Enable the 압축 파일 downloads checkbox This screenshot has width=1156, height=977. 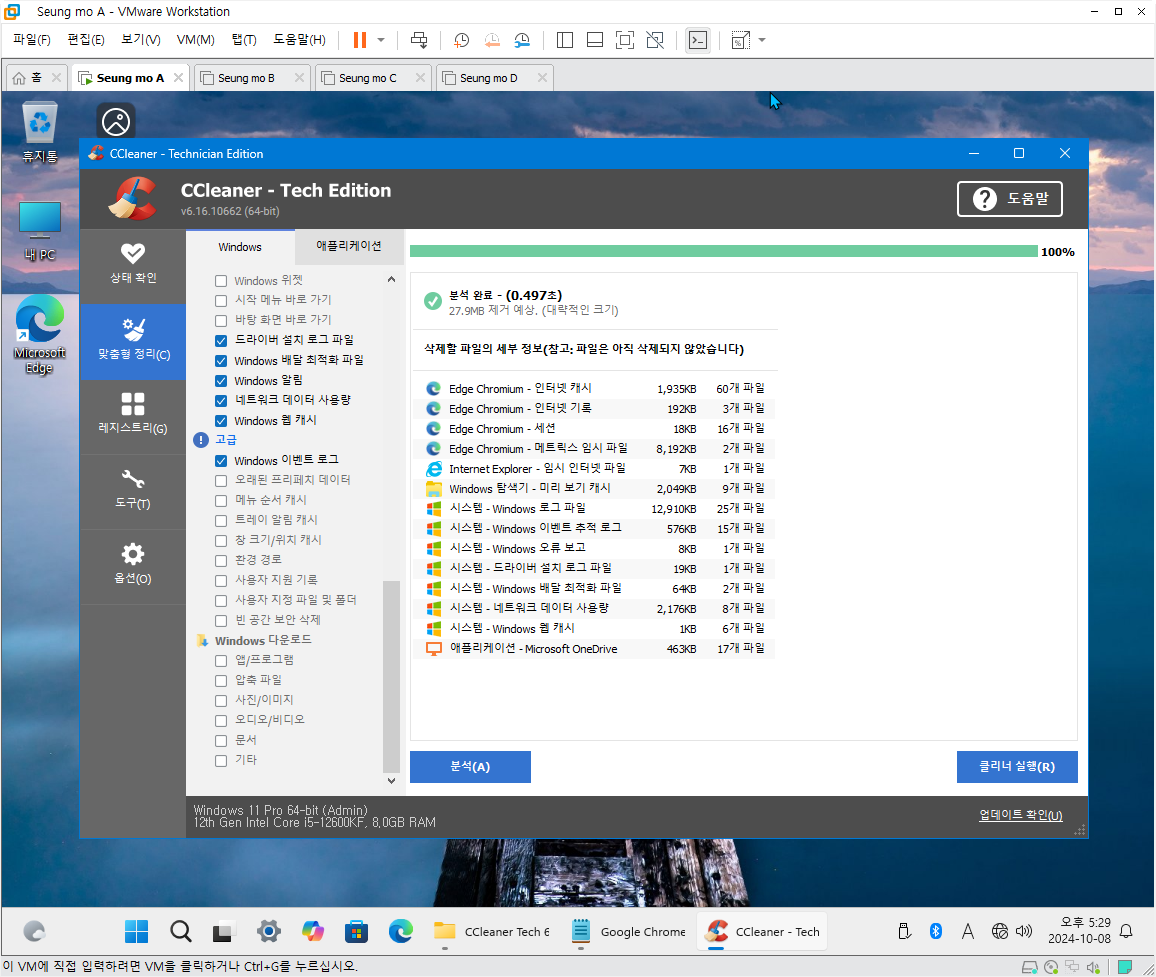pyautogui.click(x=220, y=681)
